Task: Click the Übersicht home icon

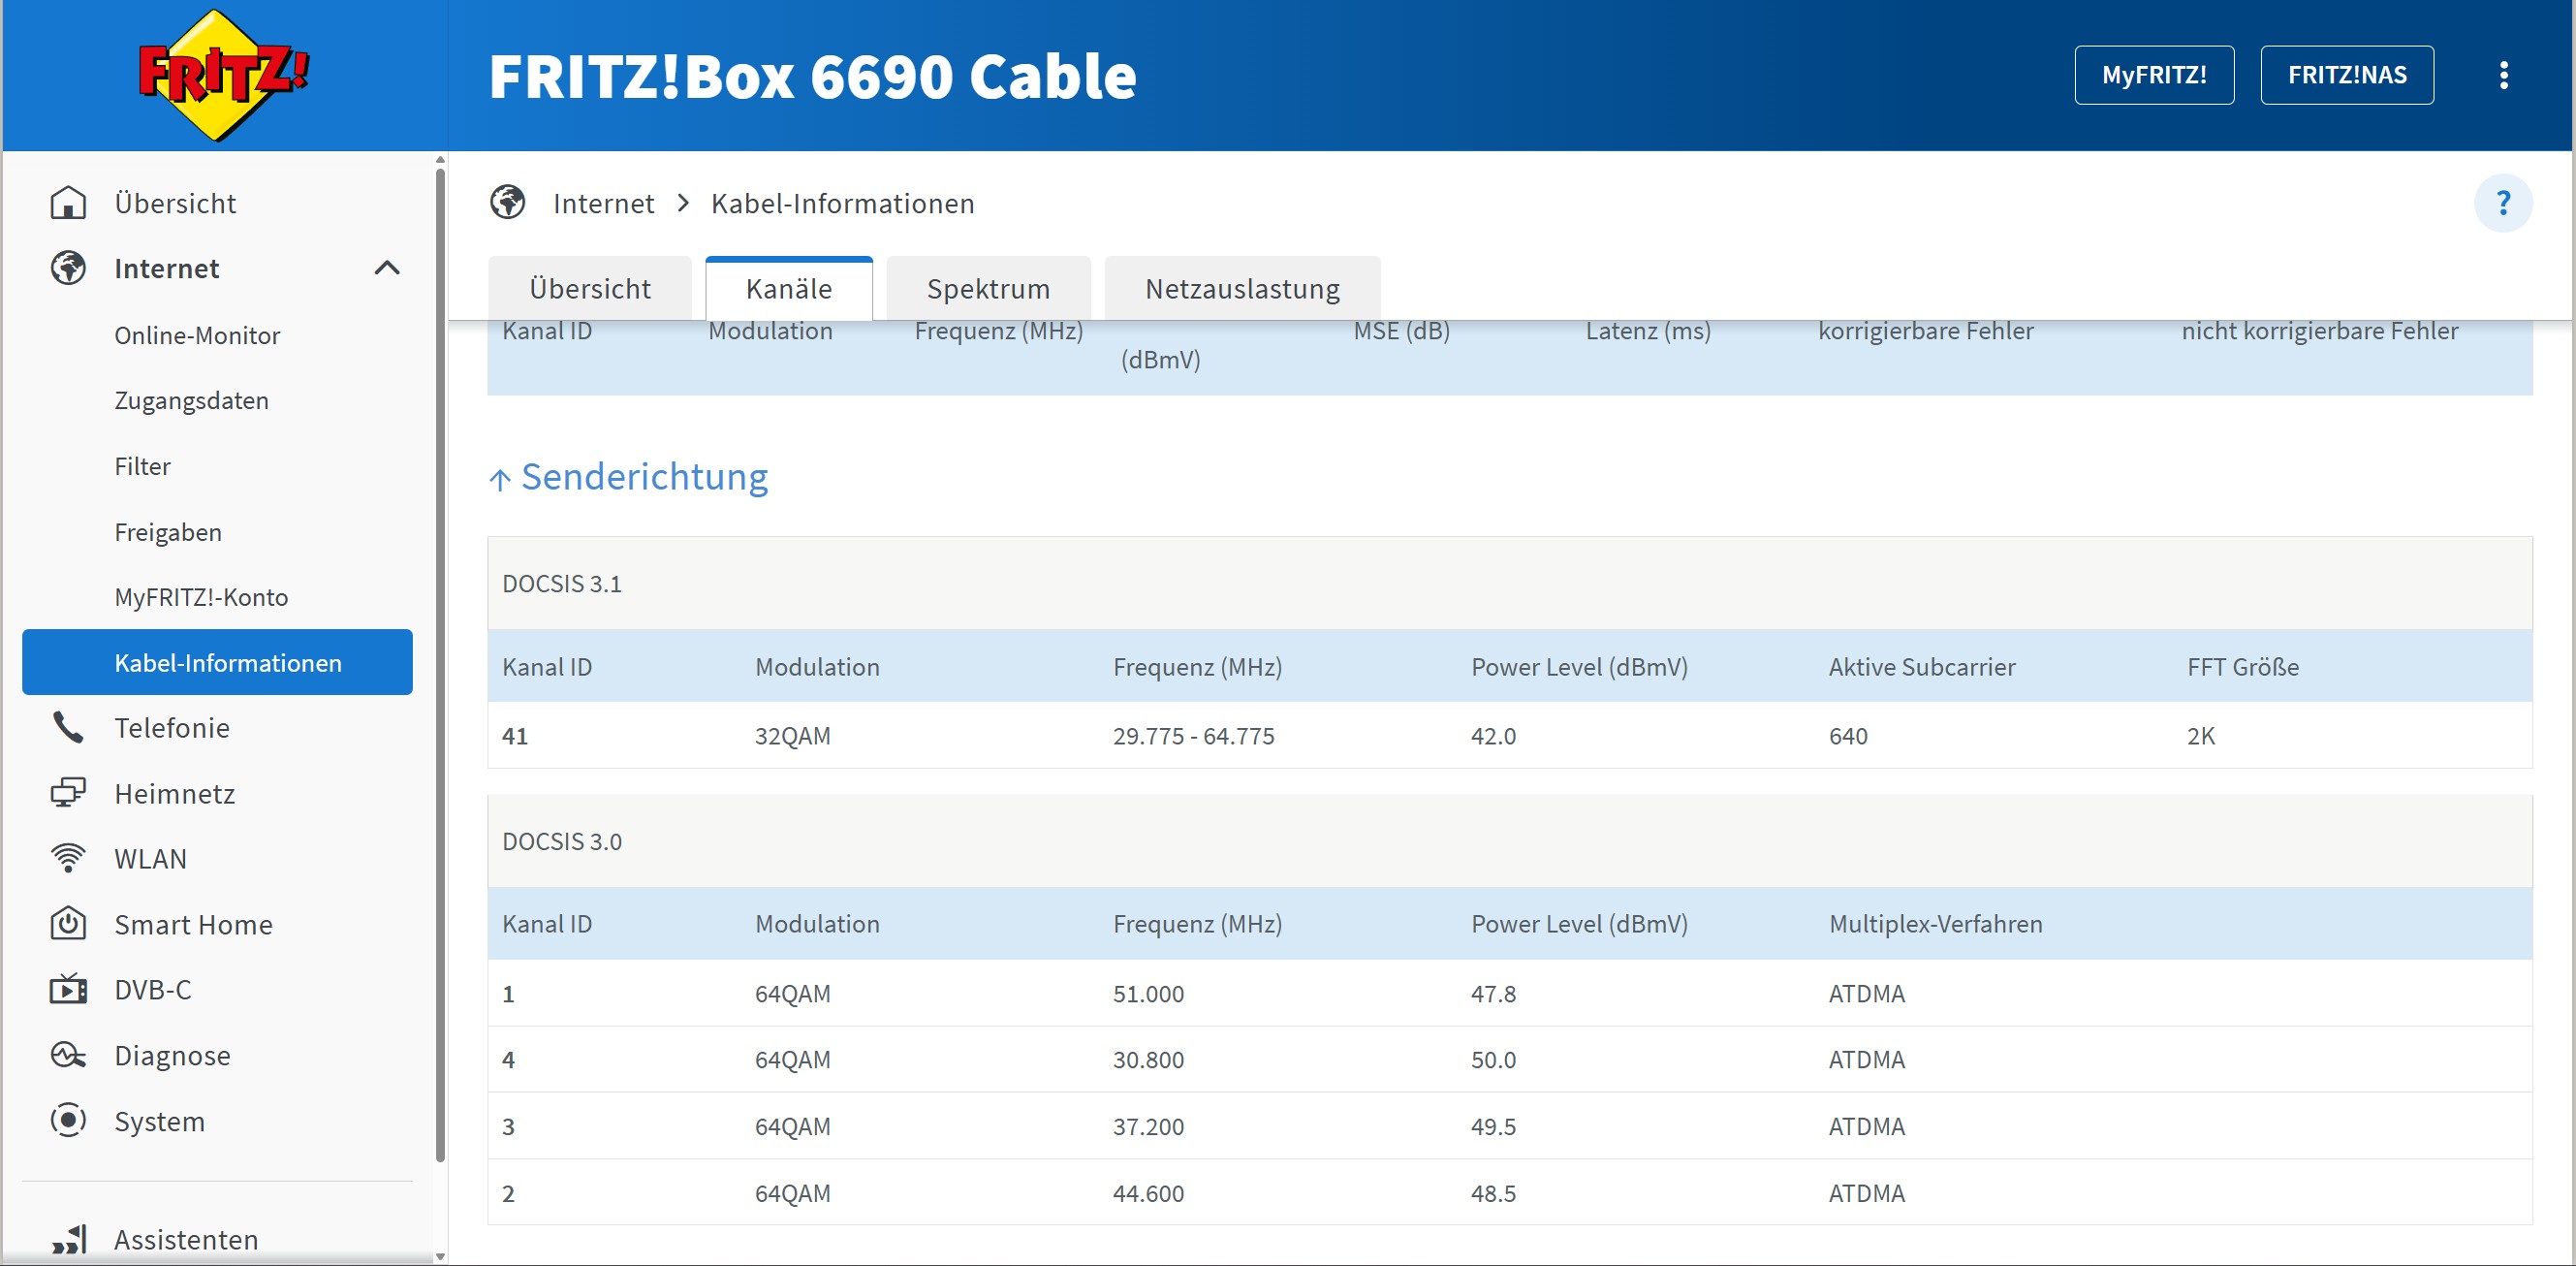Action: pos(68,203)
